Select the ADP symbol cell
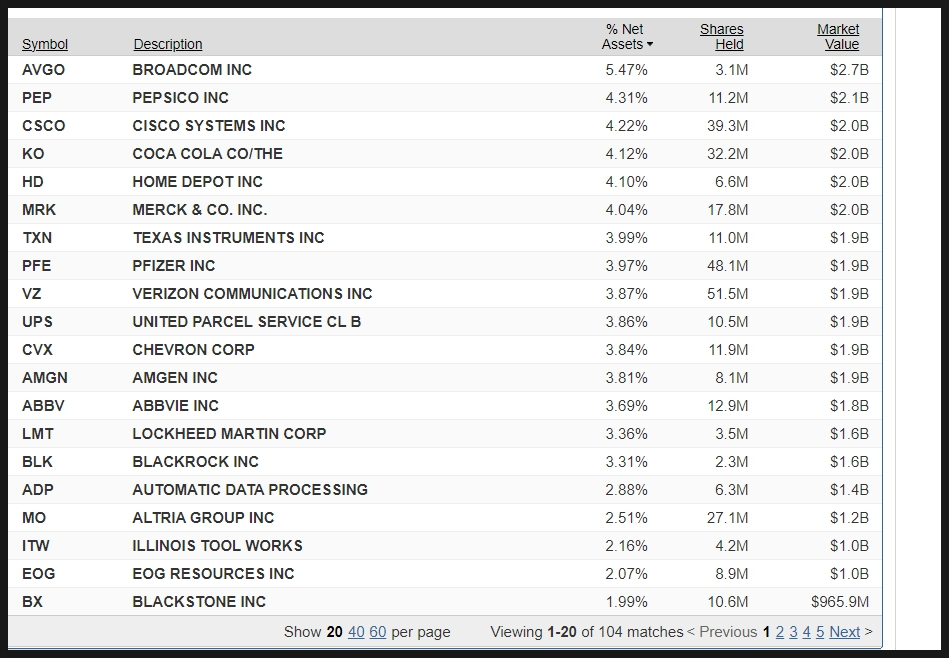 point(38,490)
